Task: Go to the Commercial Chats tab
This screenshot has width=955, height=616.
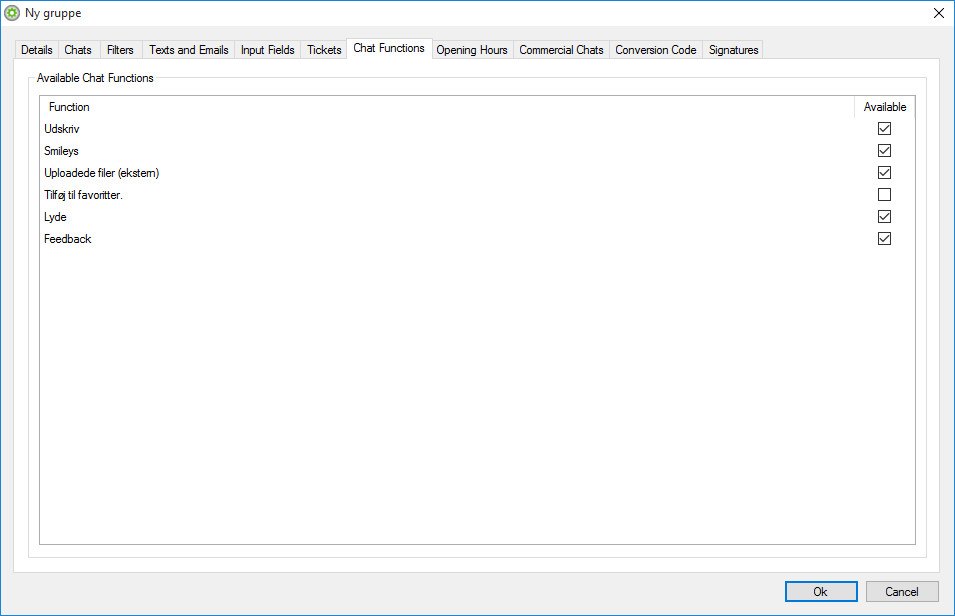Action: (561, 50)
